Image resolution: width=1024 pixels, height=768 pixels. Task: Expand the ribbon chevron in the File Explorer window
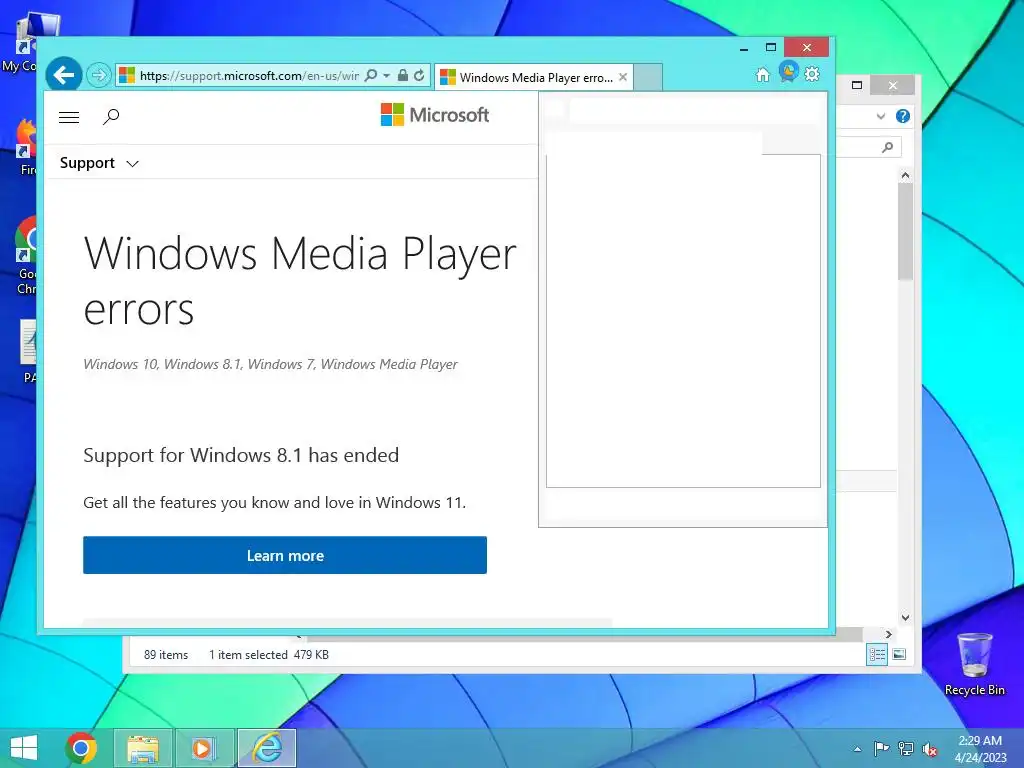[881, 116]
